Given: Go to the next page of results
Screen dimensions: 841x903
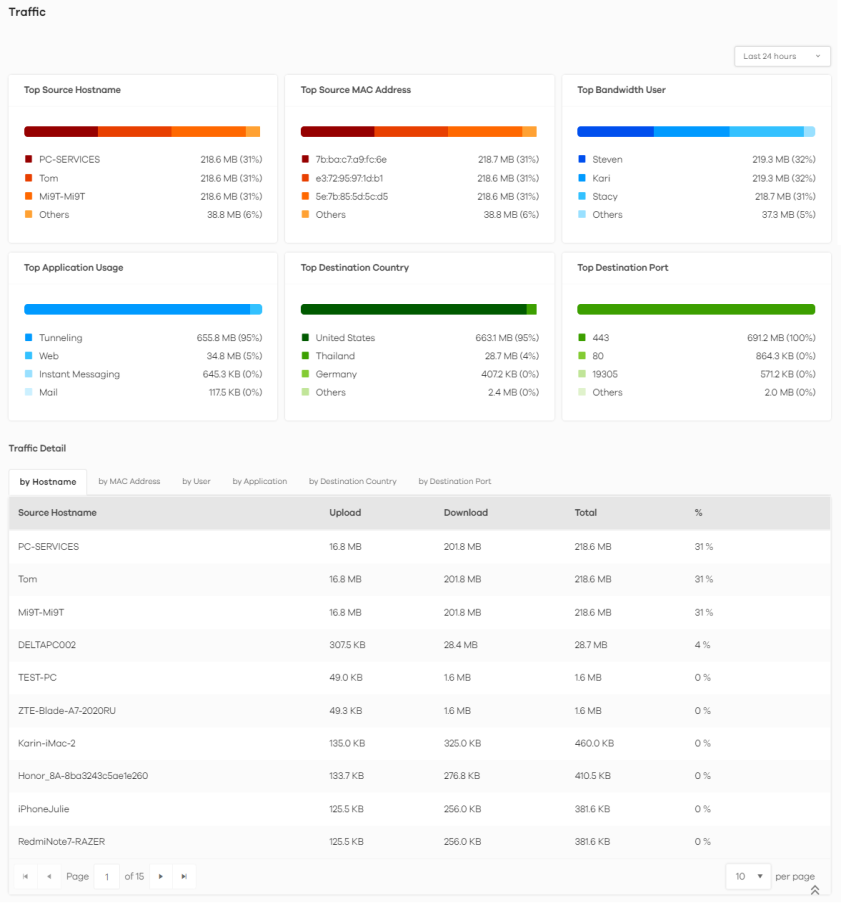Looking at the screenshot, I should point(160,876).
